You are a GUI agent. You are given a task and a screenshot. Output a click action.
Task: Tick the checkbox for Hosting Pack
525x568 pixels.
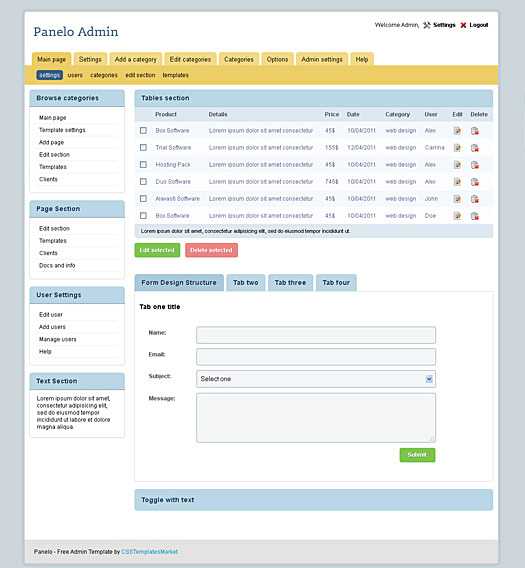[x=143, y=164]
